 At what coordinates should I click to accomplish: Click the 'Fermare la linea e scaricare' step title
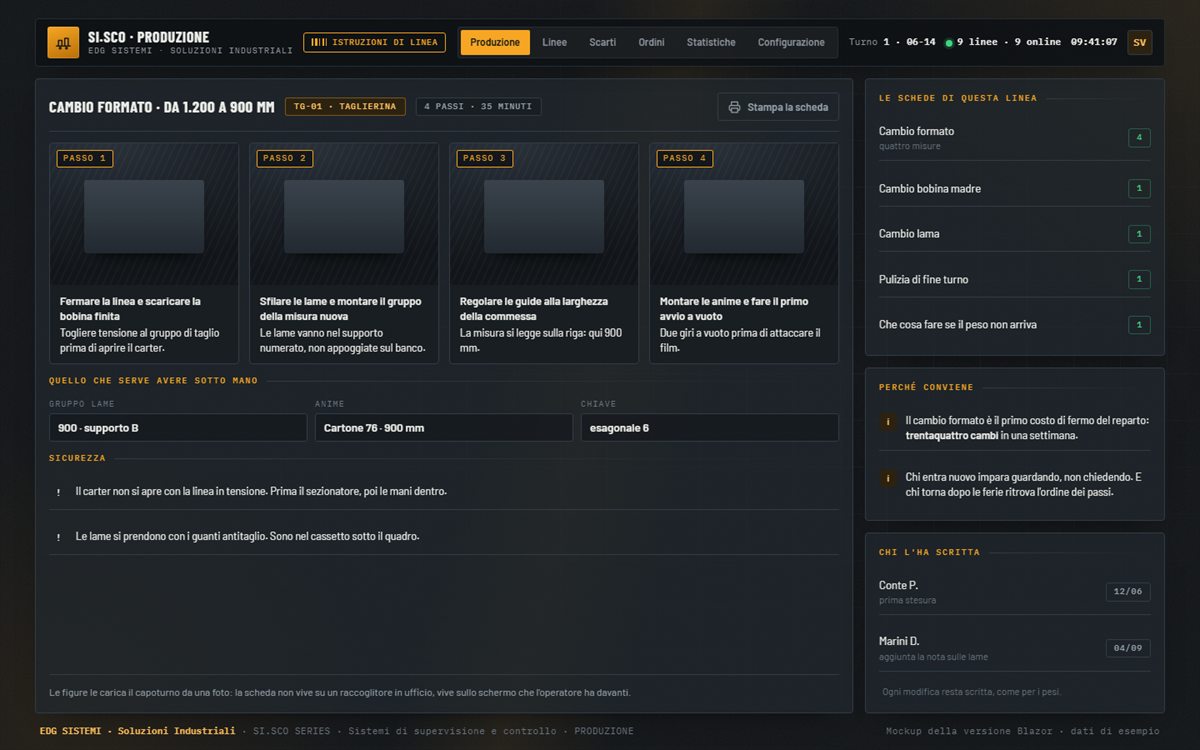pos(130,309)
